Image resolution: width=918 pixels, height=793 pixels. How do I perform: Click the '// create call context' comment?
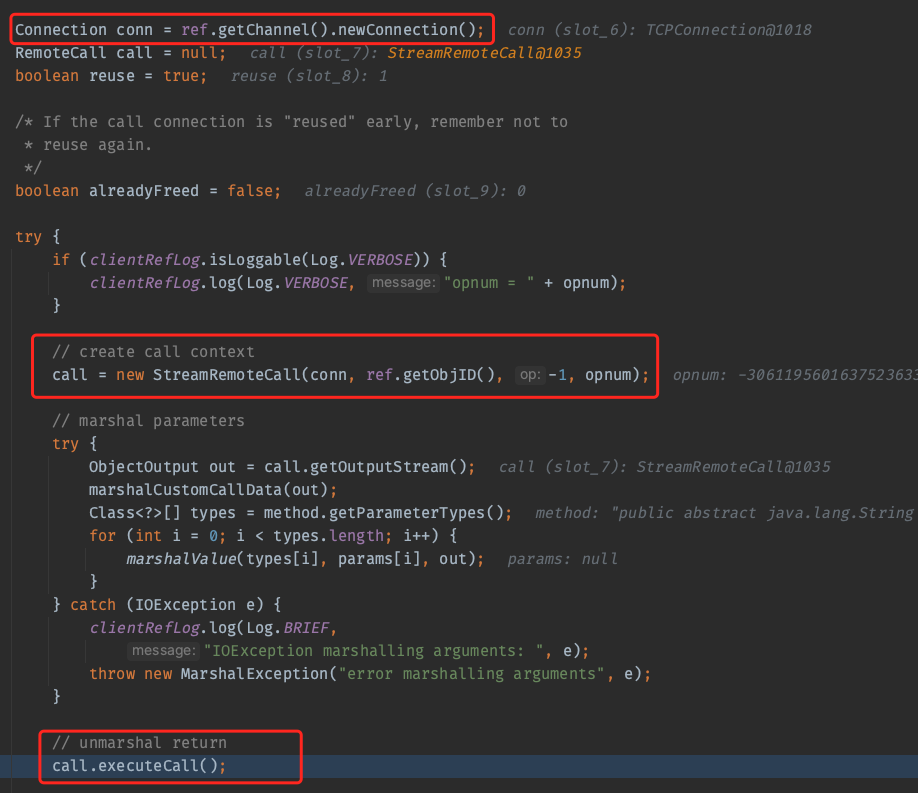click(153, 352)
